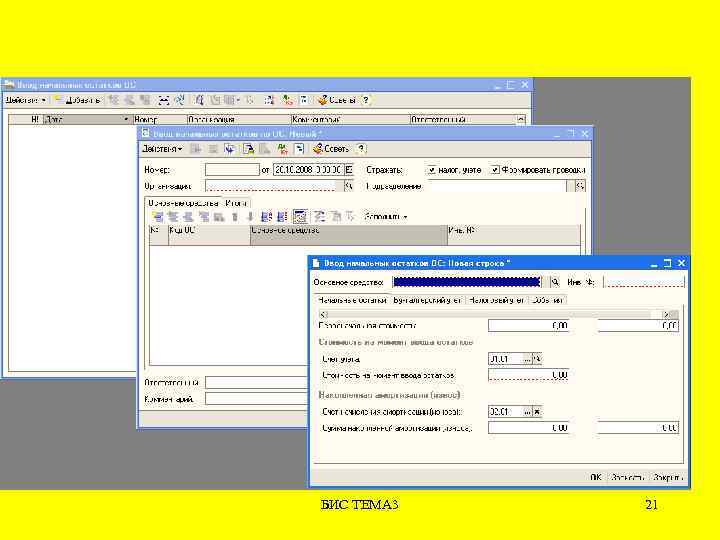
Task: Switch to the Бухгалтерский учет tab
Action: (x=427, y=300)
